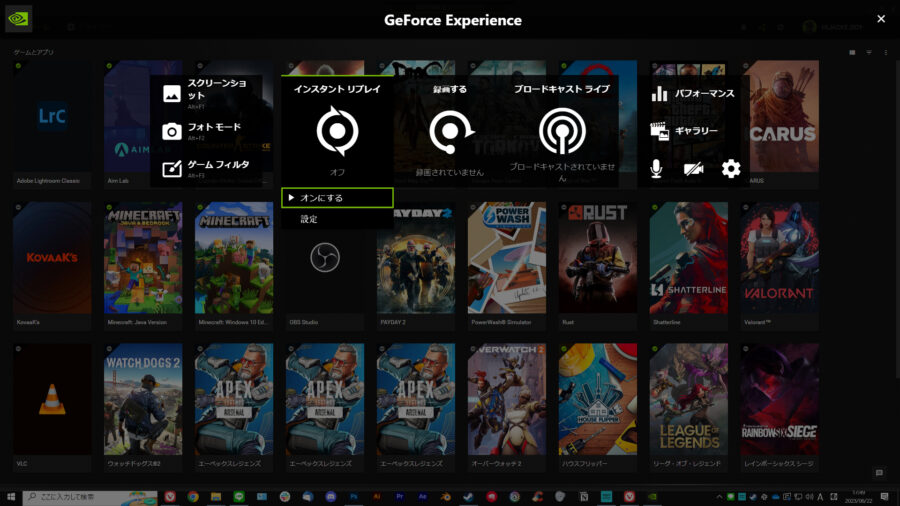
Task: Click the Screenshot (スクリーンショット) icon
Action: point(172,94)
